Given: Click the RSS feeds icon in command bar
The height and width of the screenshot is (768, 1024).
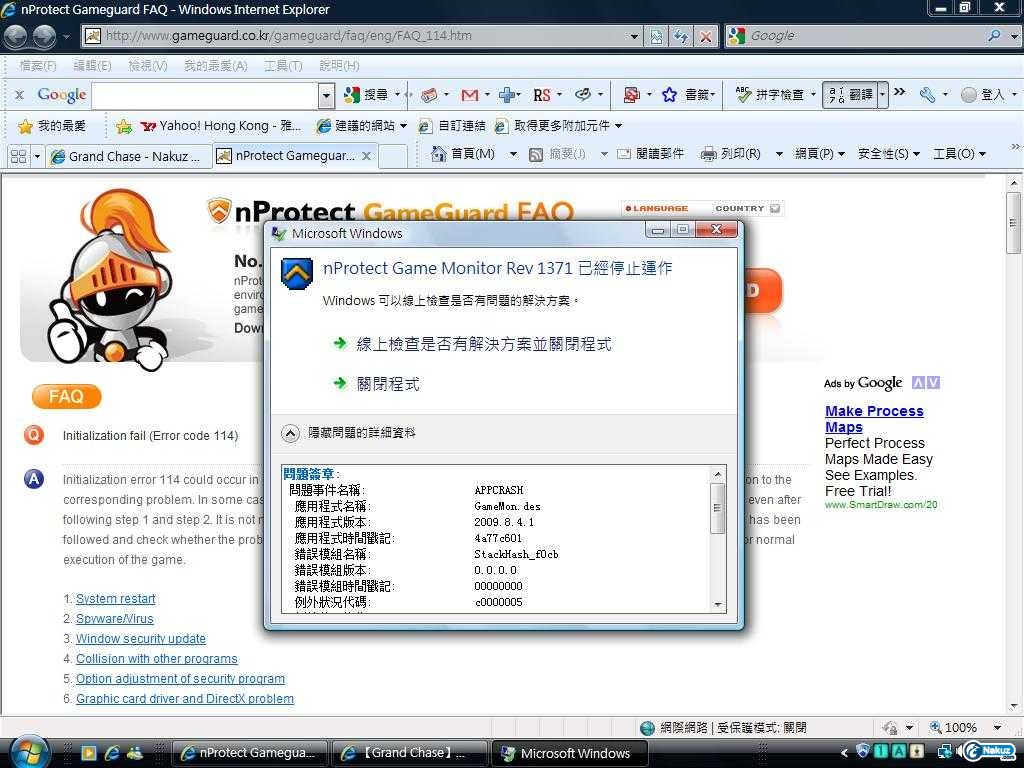Looking at the screenshot, I should [x=536, y=155].
